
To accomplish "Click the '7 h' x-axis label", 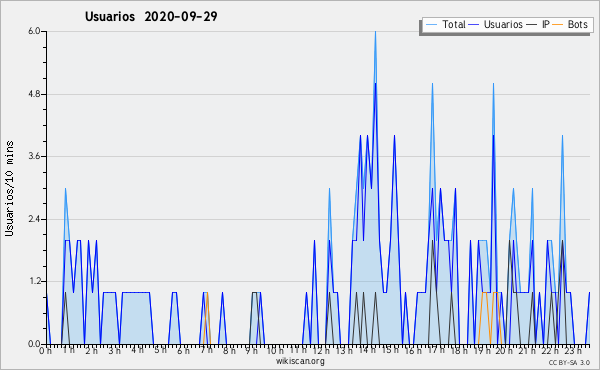I will point(207,350).
